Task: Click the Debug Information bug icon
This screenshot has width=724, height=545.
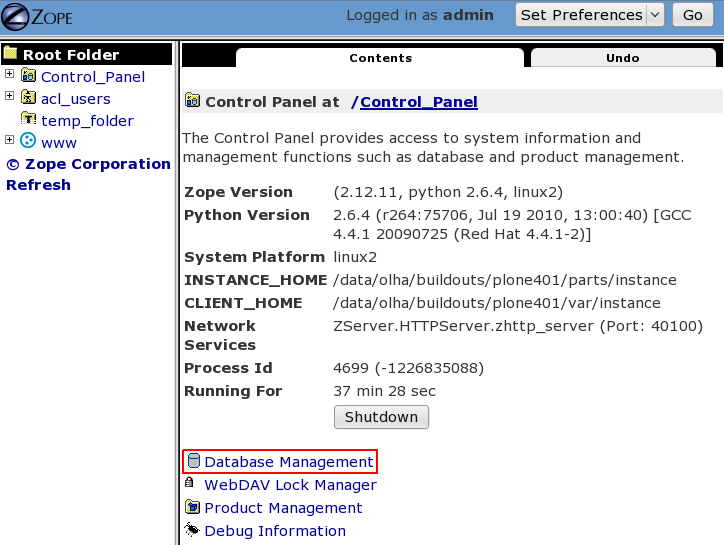Action: pyautogui.click(x=192, y=529)
